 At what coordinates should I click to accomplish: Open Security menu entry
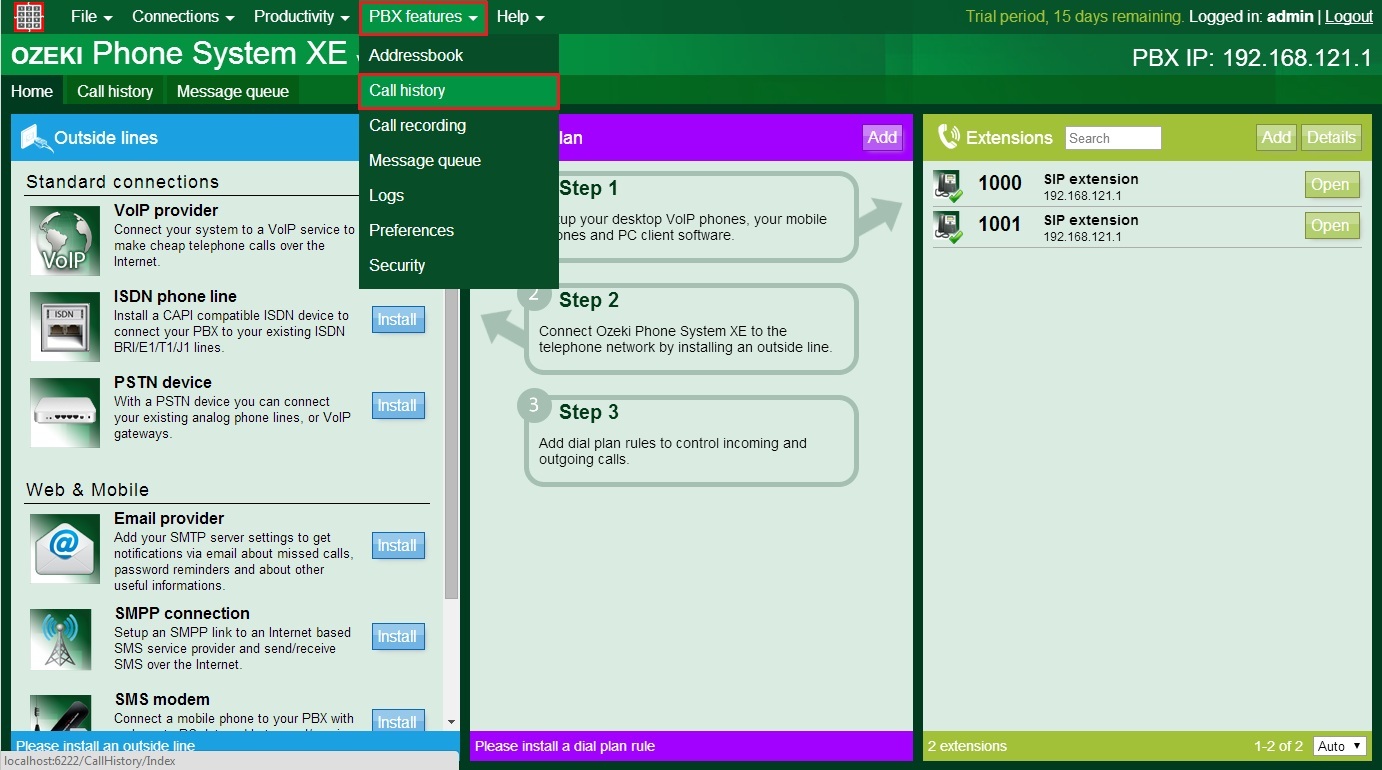coord(458,265)
